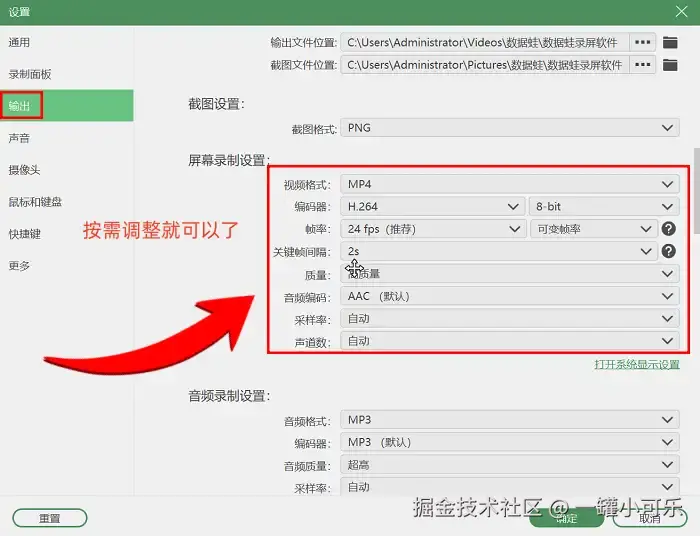Image resolution: width=700 pixels, height=536 pixels.
Task: Expand the 2s keyframe interval dropdown
Action: [499, 251]
